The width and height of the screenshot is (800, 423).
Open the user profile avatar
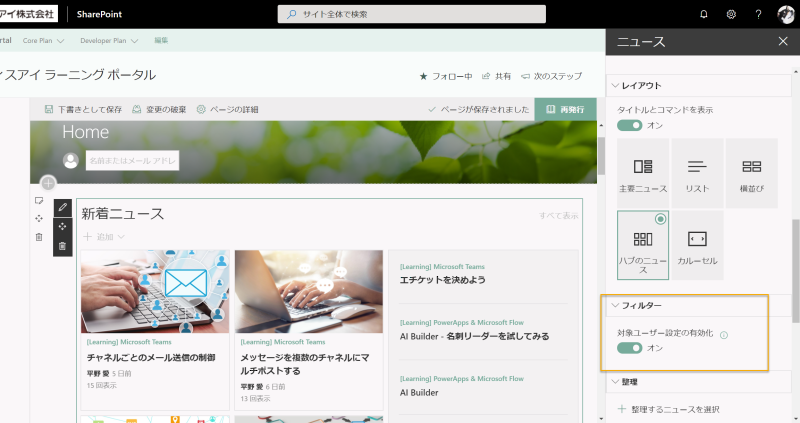(x=785, y=14)
